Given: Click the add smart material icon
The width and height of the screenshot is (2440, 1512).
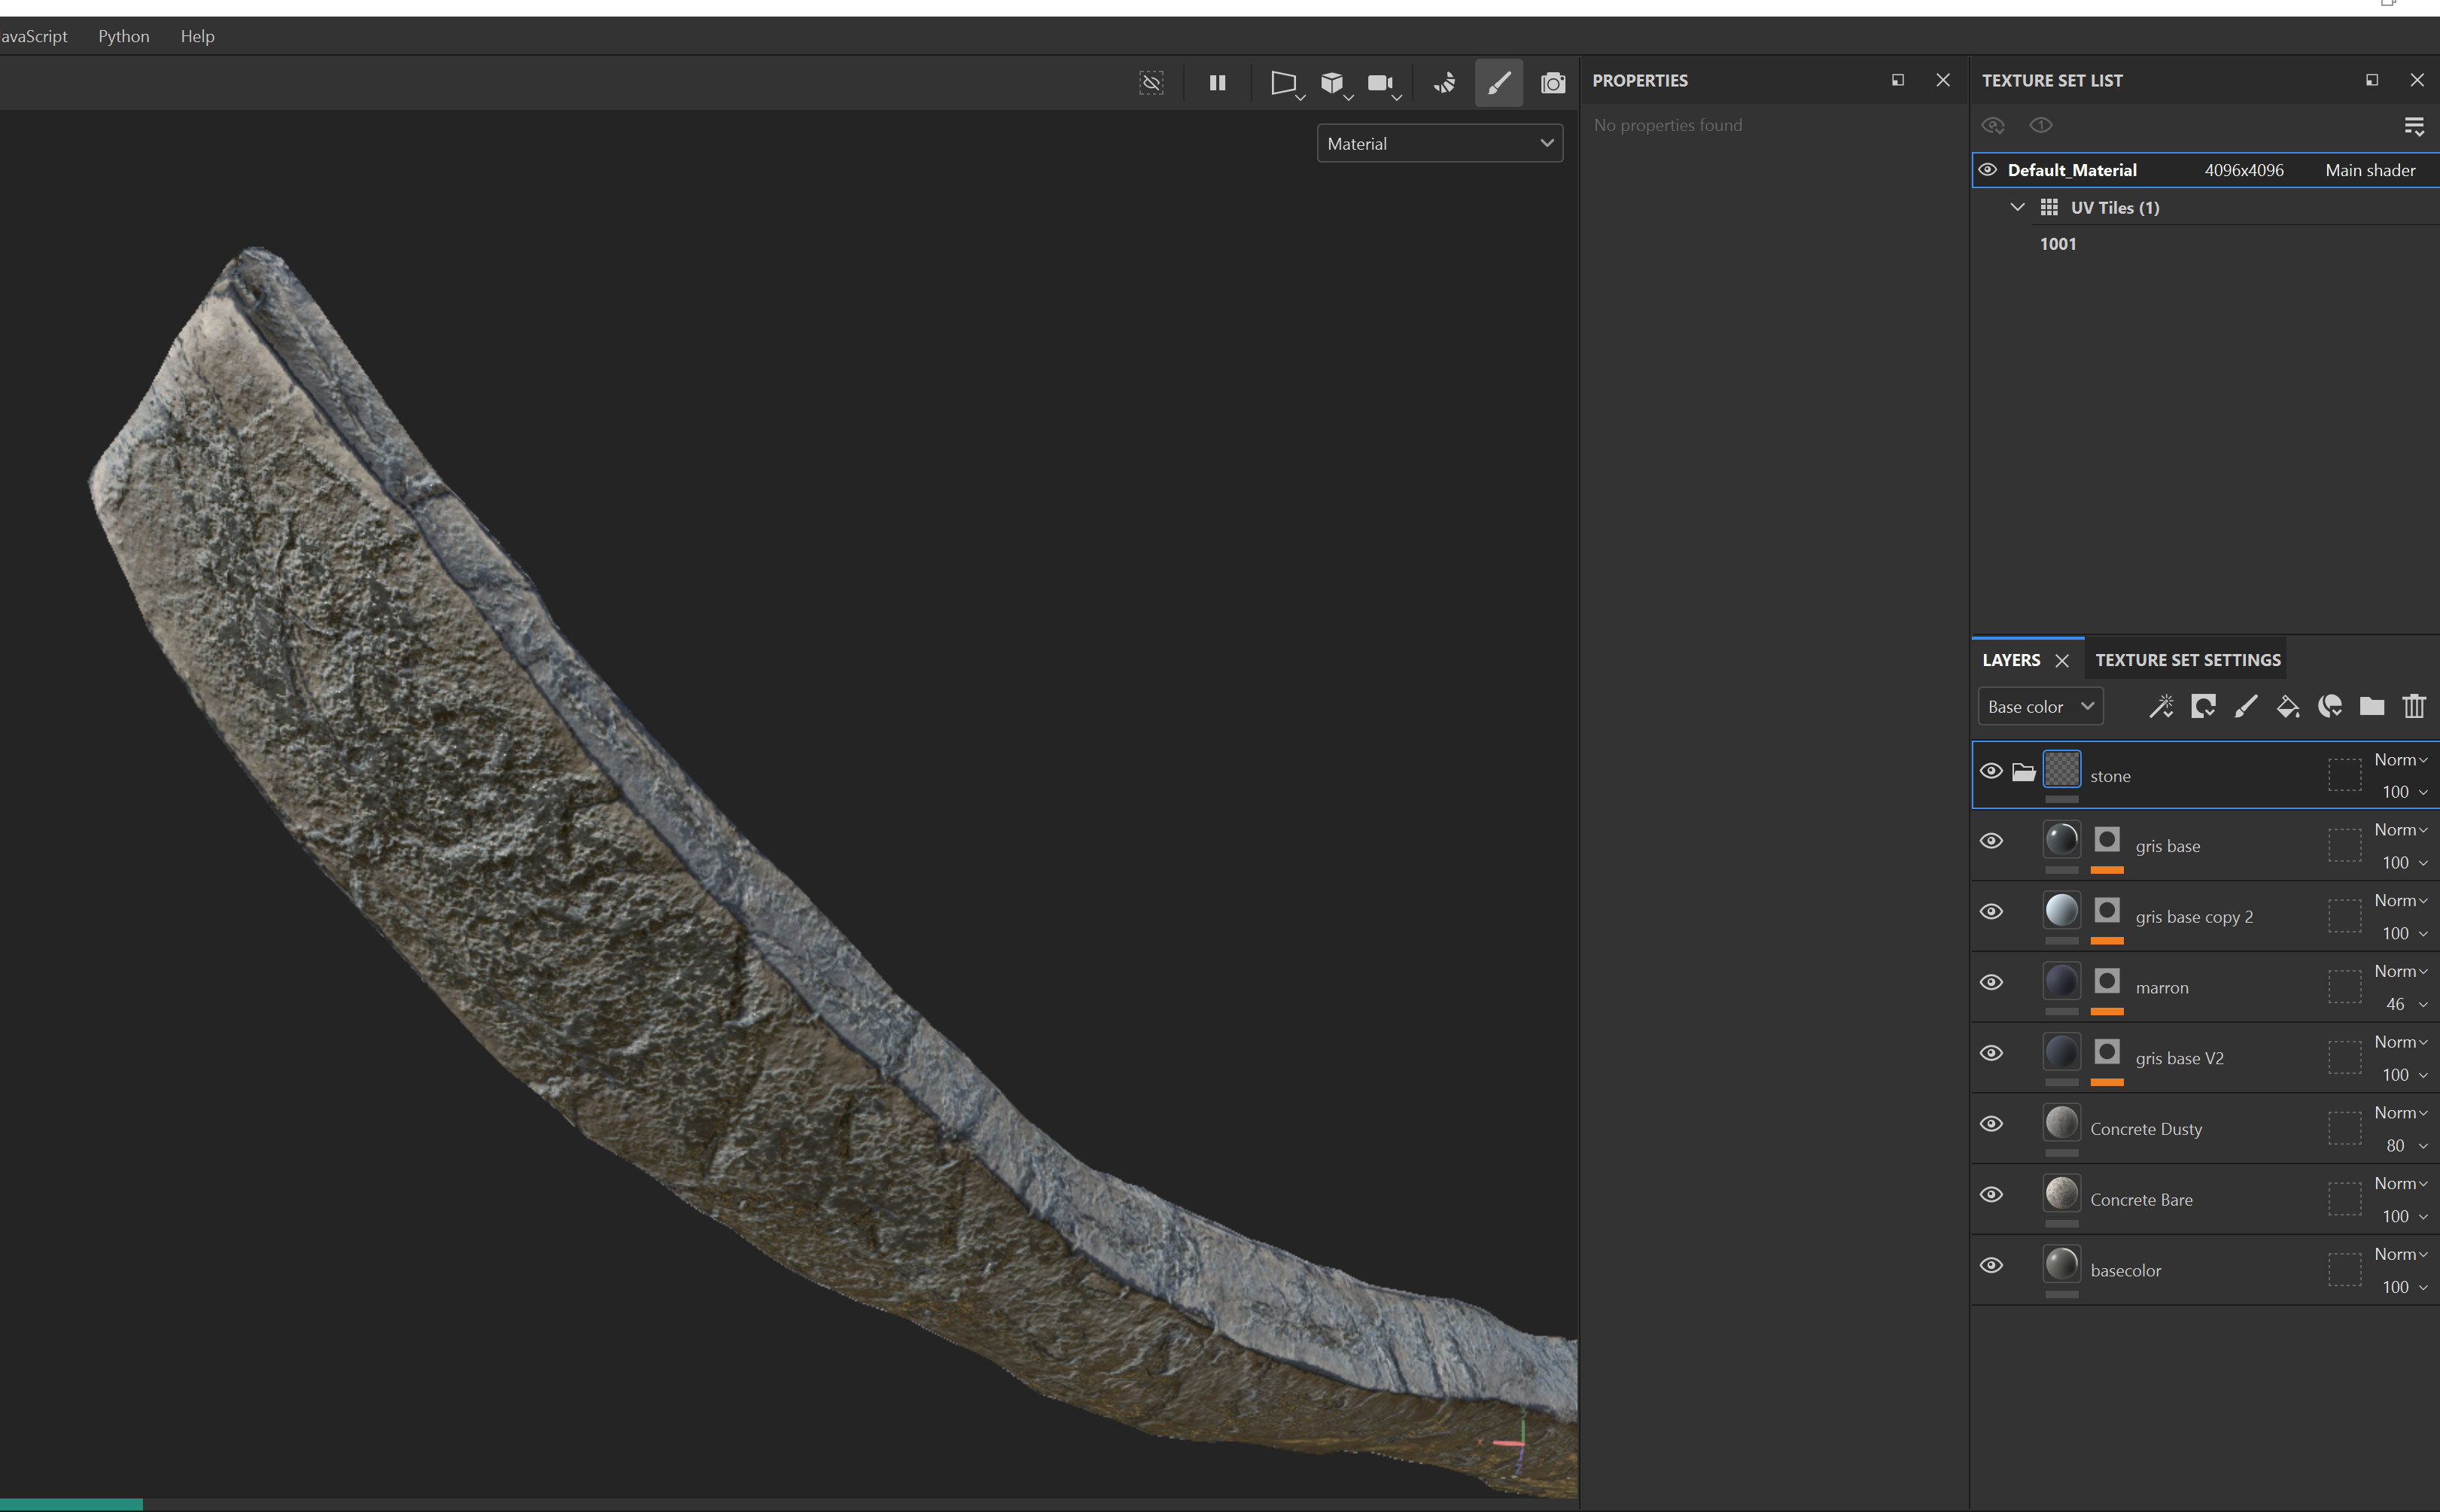Looking at the screenshot, I should click(x=2330, y=706).
